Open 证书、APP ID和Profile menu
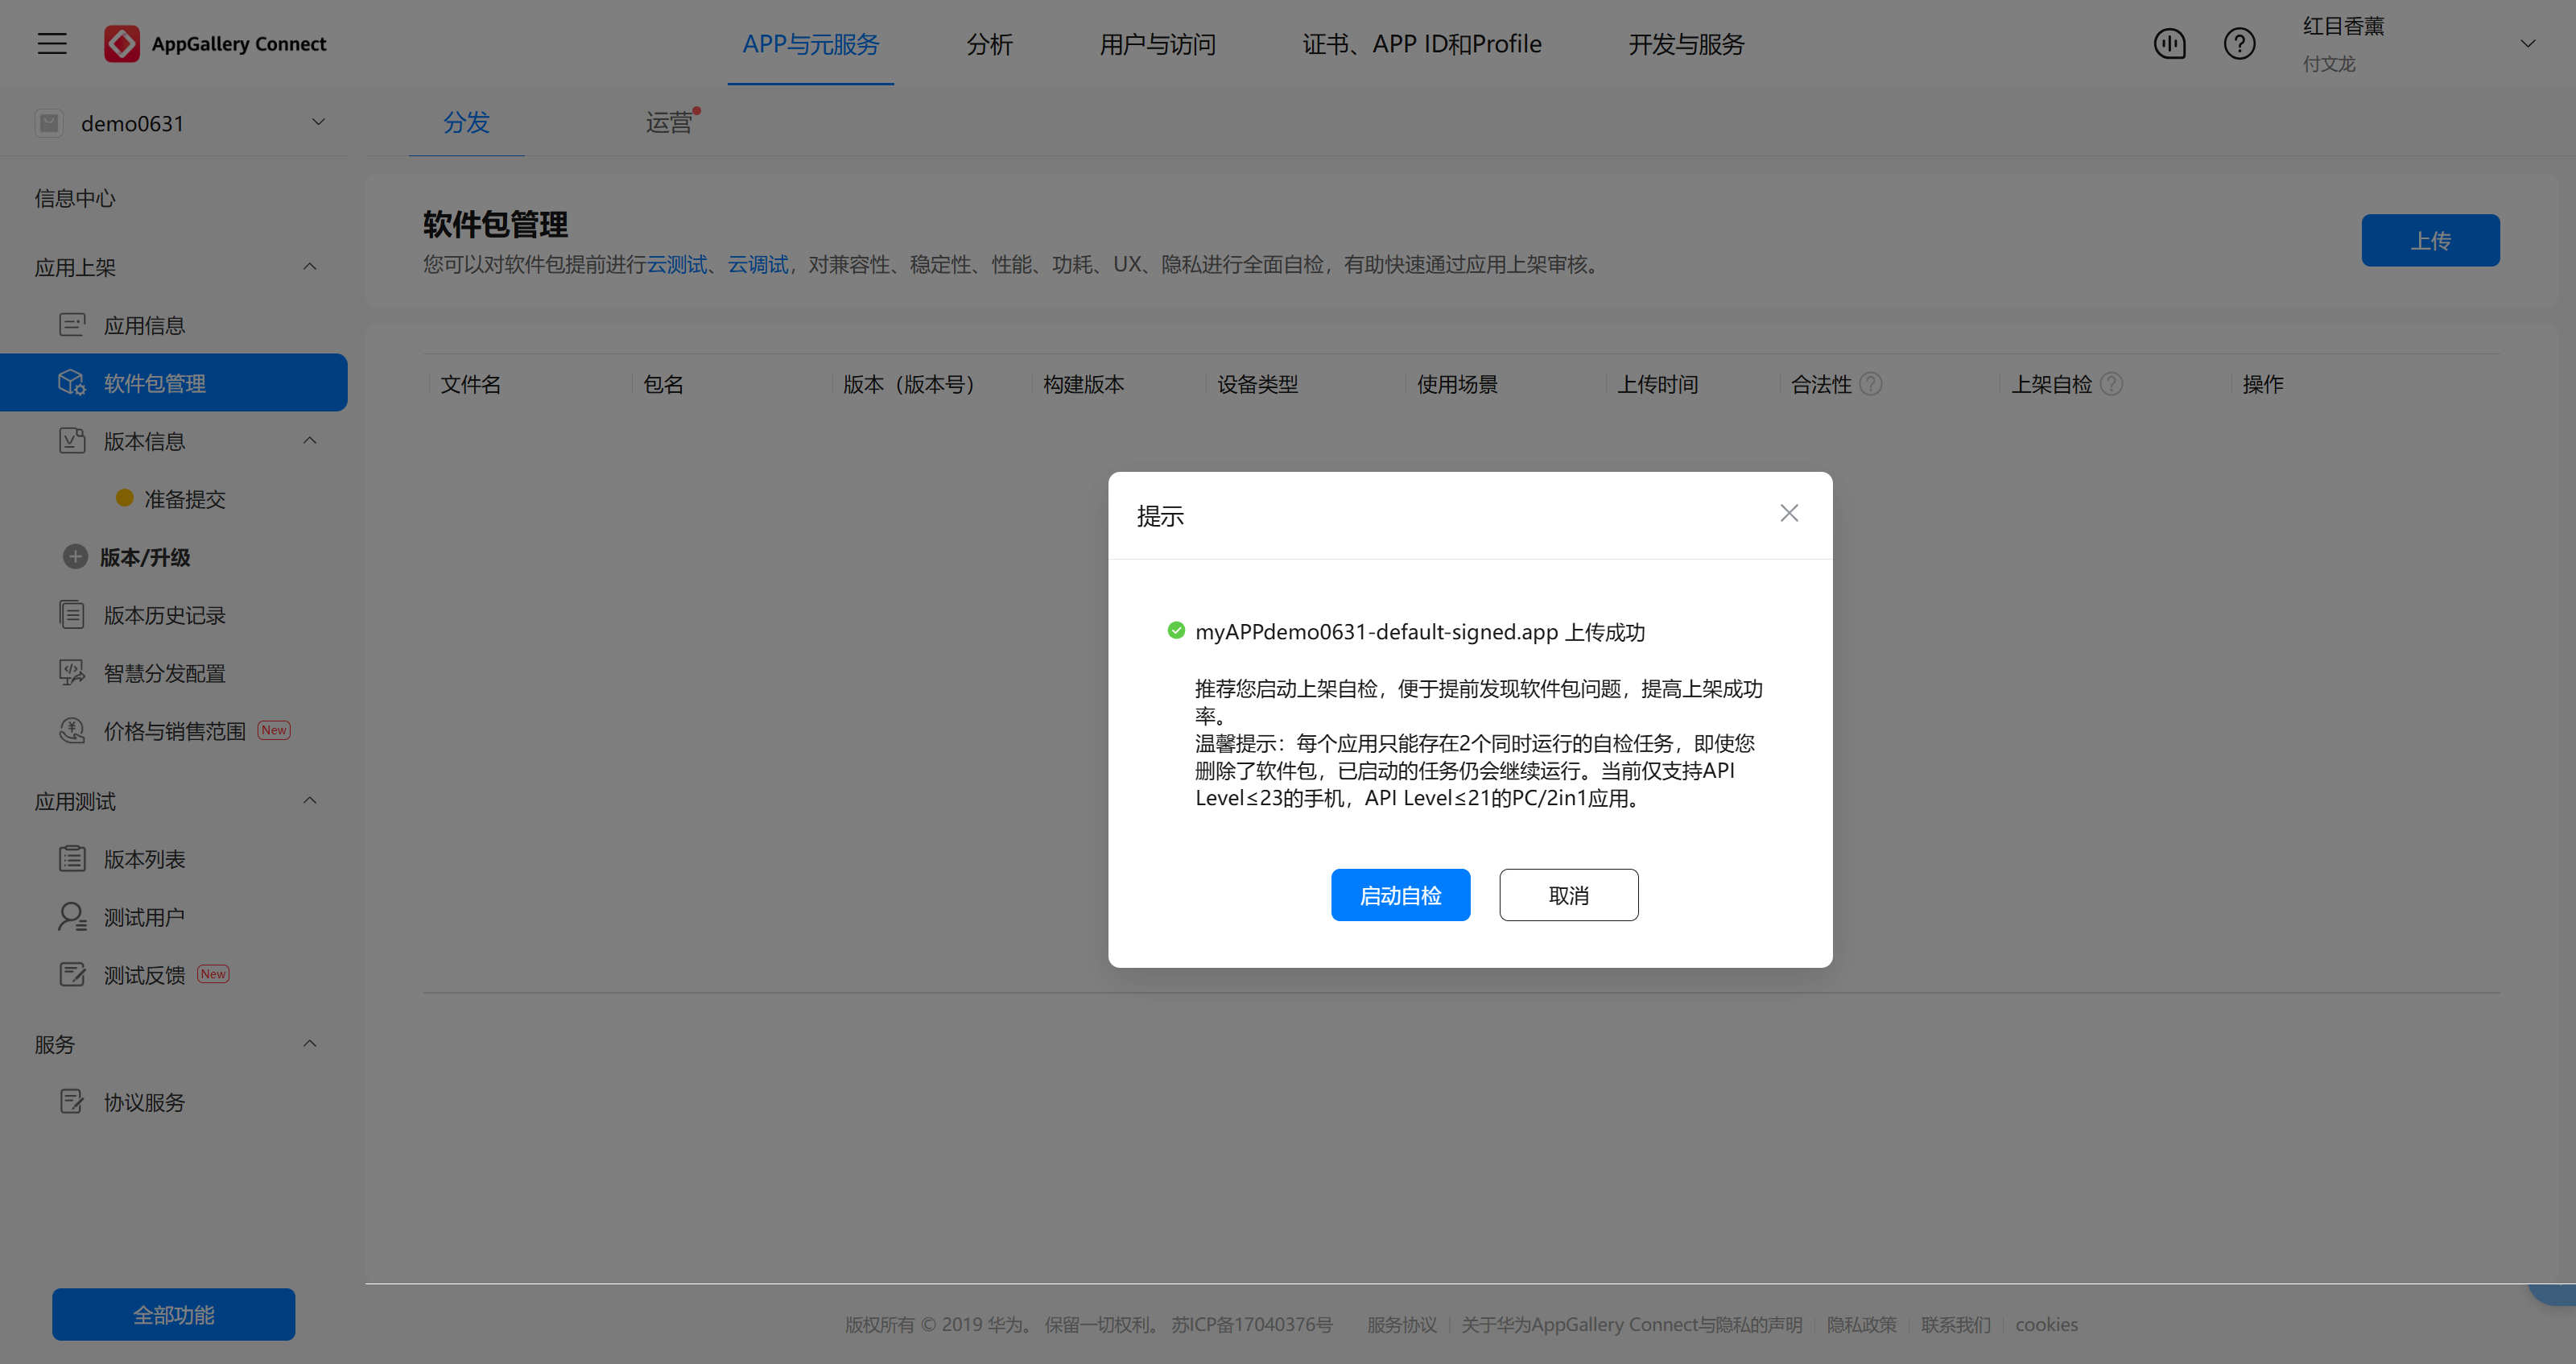 coord(1421,44)
